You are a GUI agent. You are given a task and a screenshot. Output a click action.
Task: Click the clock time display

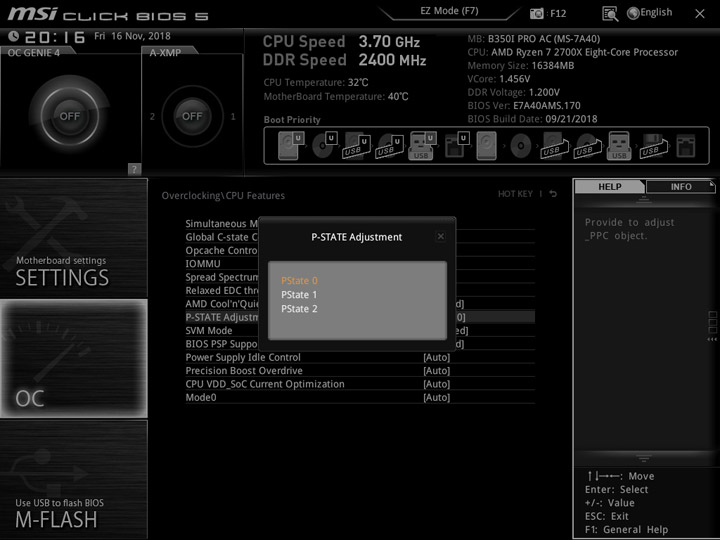tap(55, 37)
